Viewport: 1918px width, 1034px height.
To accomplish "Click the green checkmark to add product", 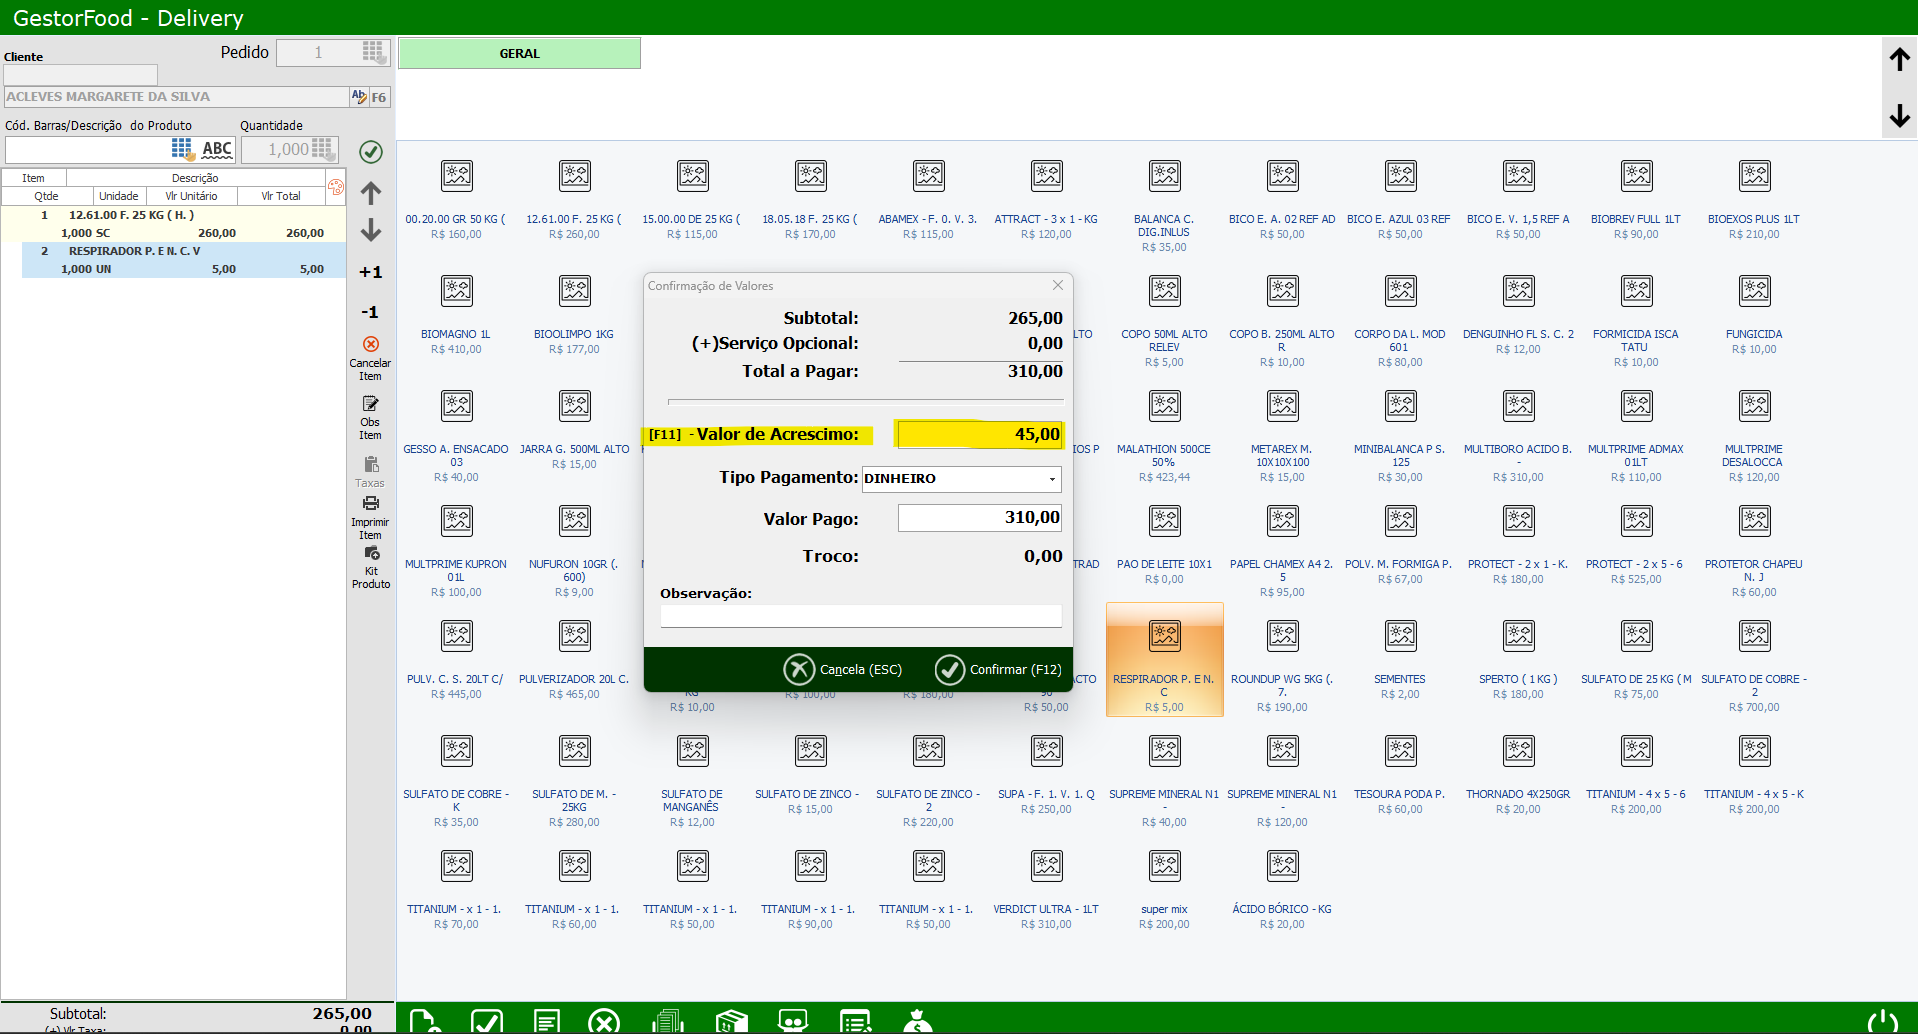I will [371, 151].
